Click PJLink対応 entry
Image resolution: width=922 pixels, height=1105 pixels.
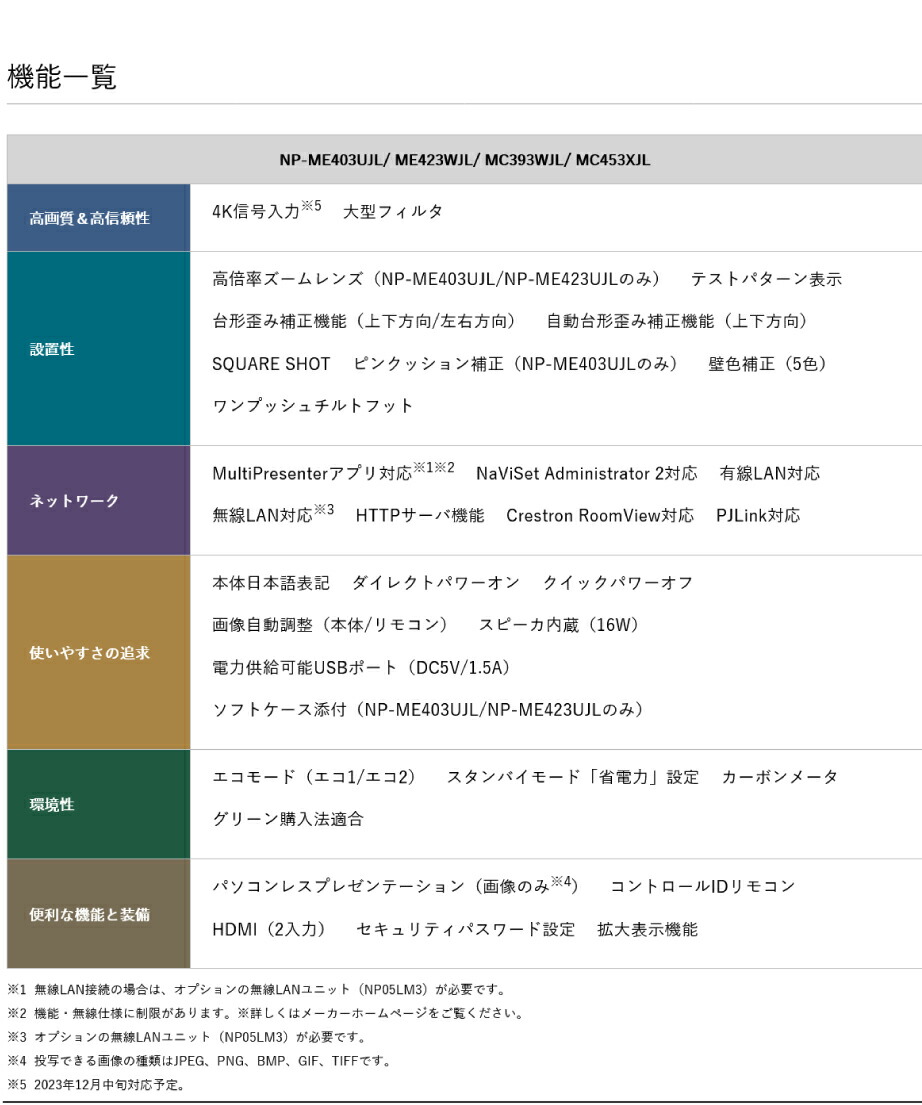click(x=758, y=515)
